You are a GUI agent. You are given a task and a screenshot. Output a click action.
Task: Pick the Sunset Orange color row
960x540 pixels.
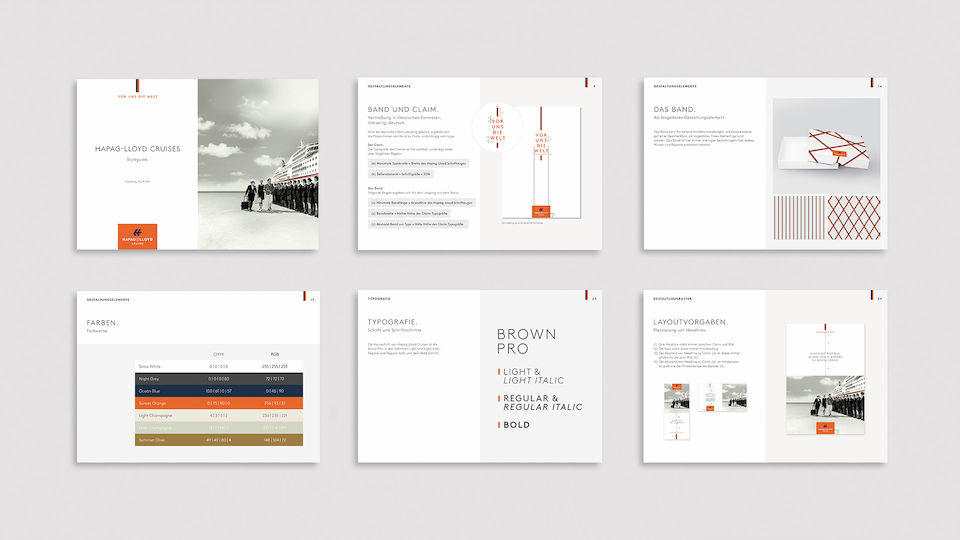click(219, 403)
